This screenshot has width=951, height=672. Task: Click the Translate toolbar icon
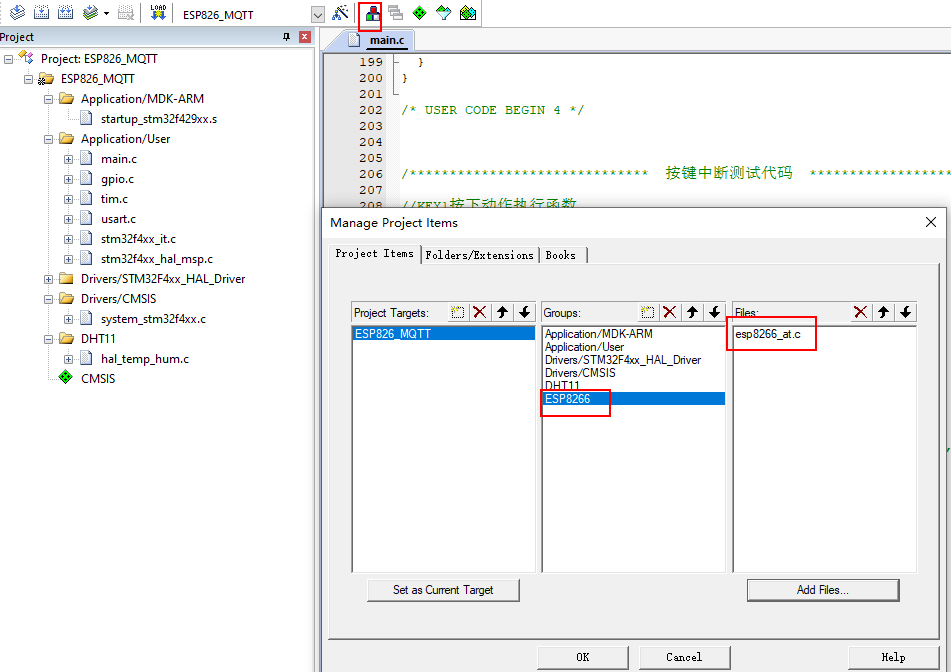click(18, 12)
